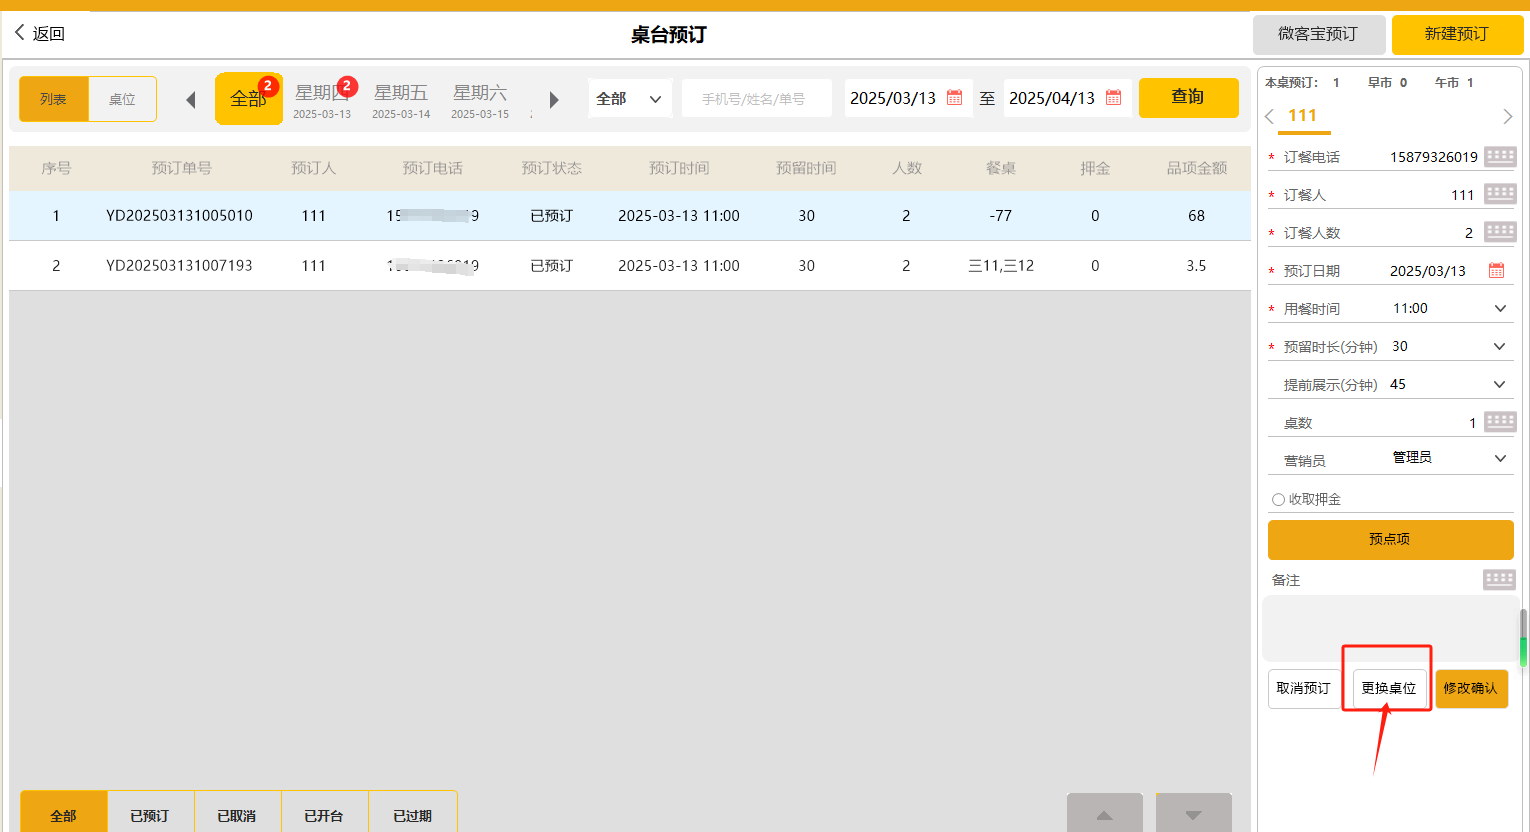Expand the 全部 status filter dropdown
The height and width of the screenshot is (832, 1530).
coord(629,99)
